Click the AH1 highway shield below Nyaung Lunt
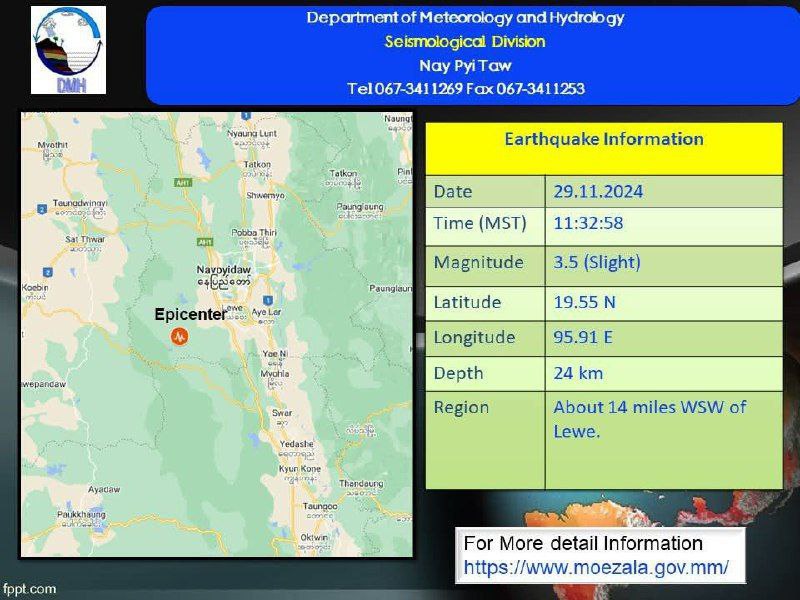800x600 pixels. 182,184
